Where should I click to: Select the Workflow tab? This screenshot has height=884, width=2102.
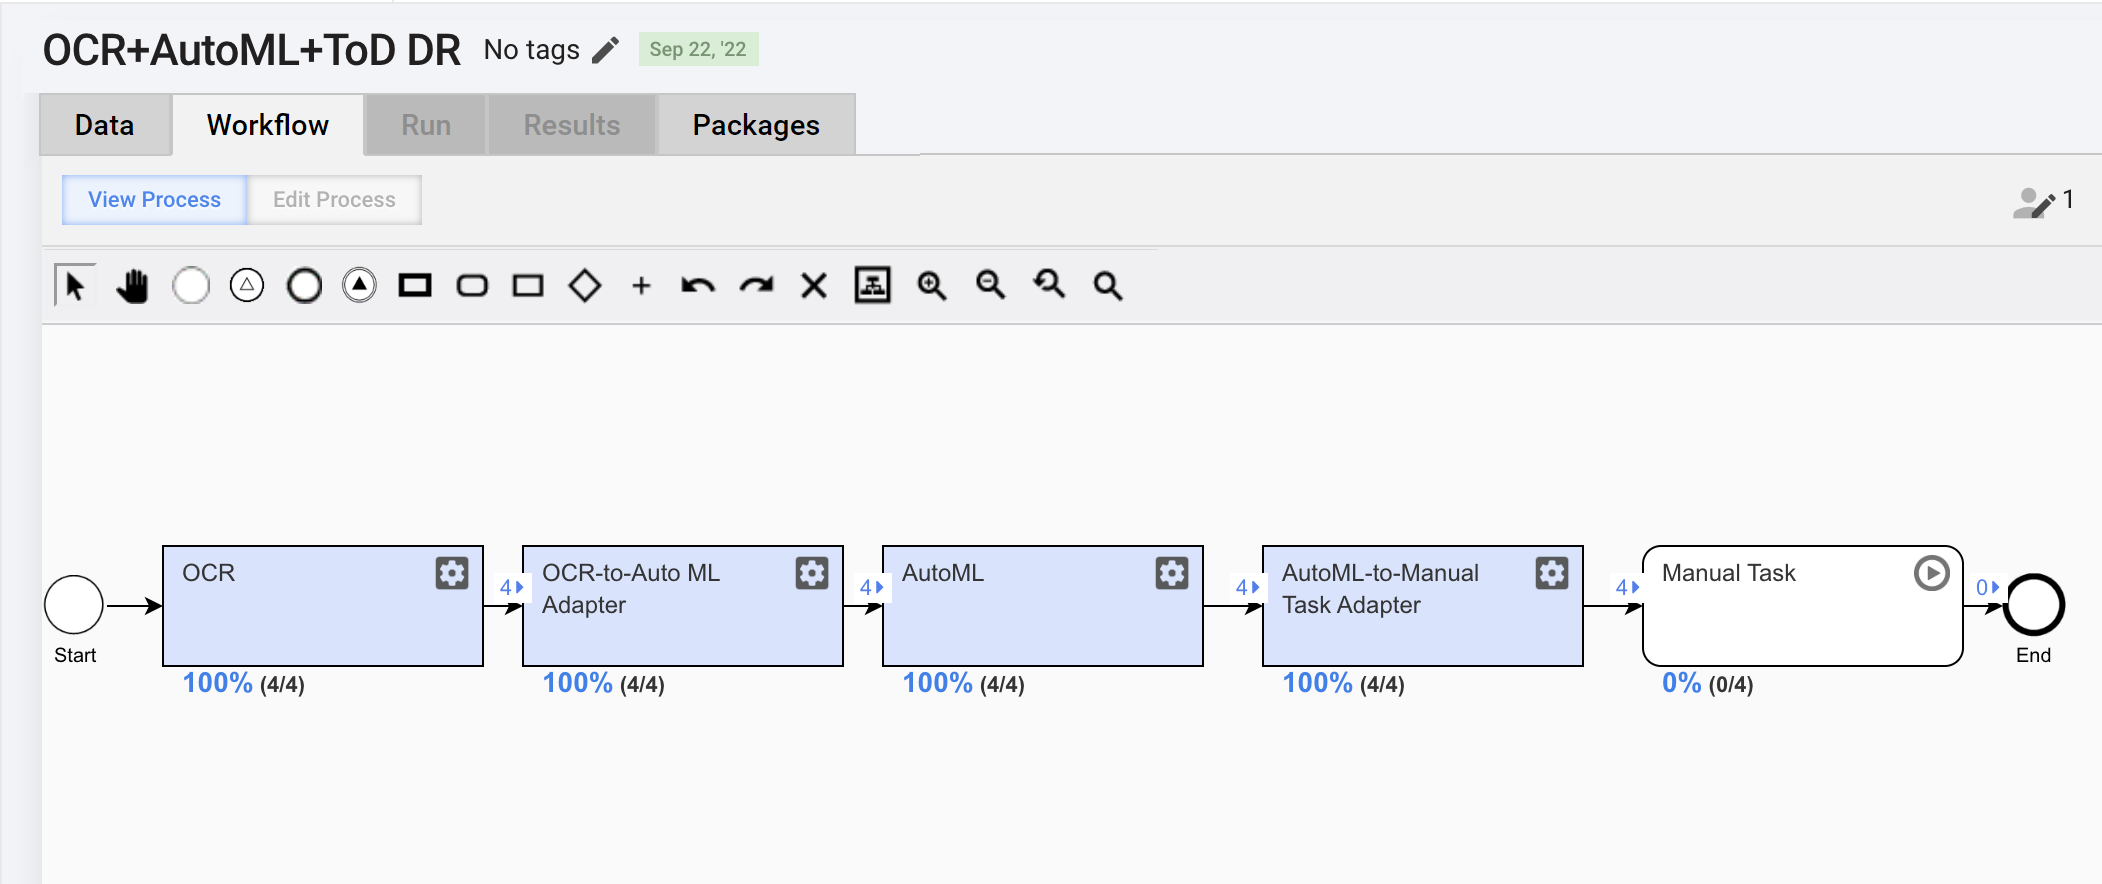coord(268,125)
